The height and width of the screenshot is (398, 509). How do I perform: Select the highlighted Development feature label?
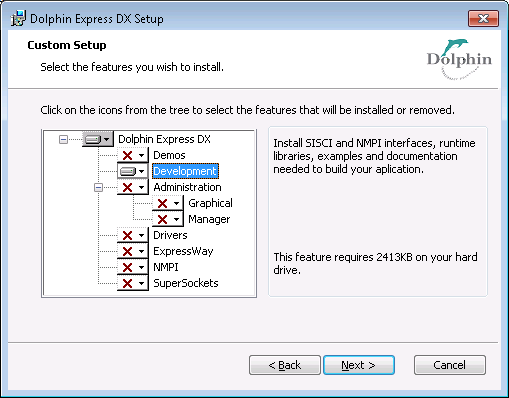[185, 171]
